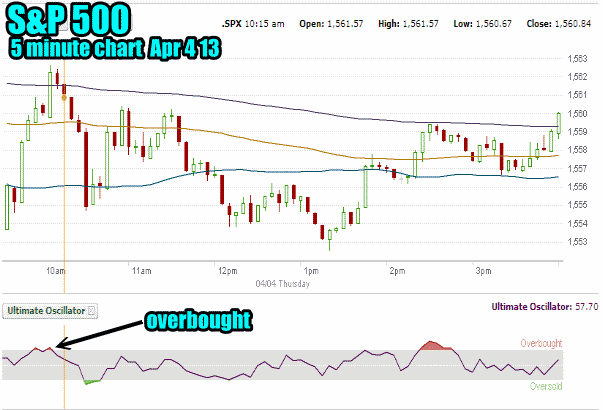Click the 1,555 price axis label
This screenshot has width=603, height=410.
578,205
